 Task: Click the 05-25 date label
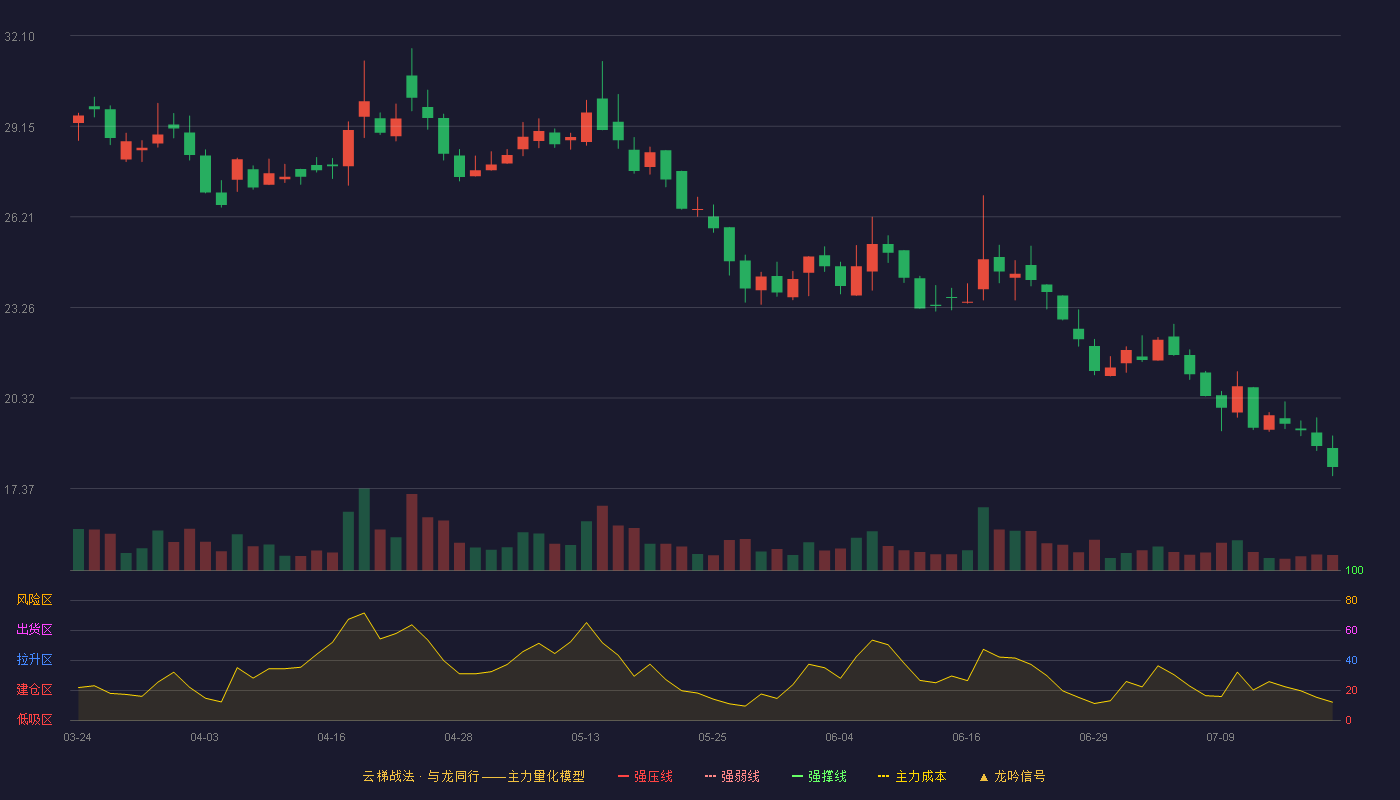pos(713,737)
